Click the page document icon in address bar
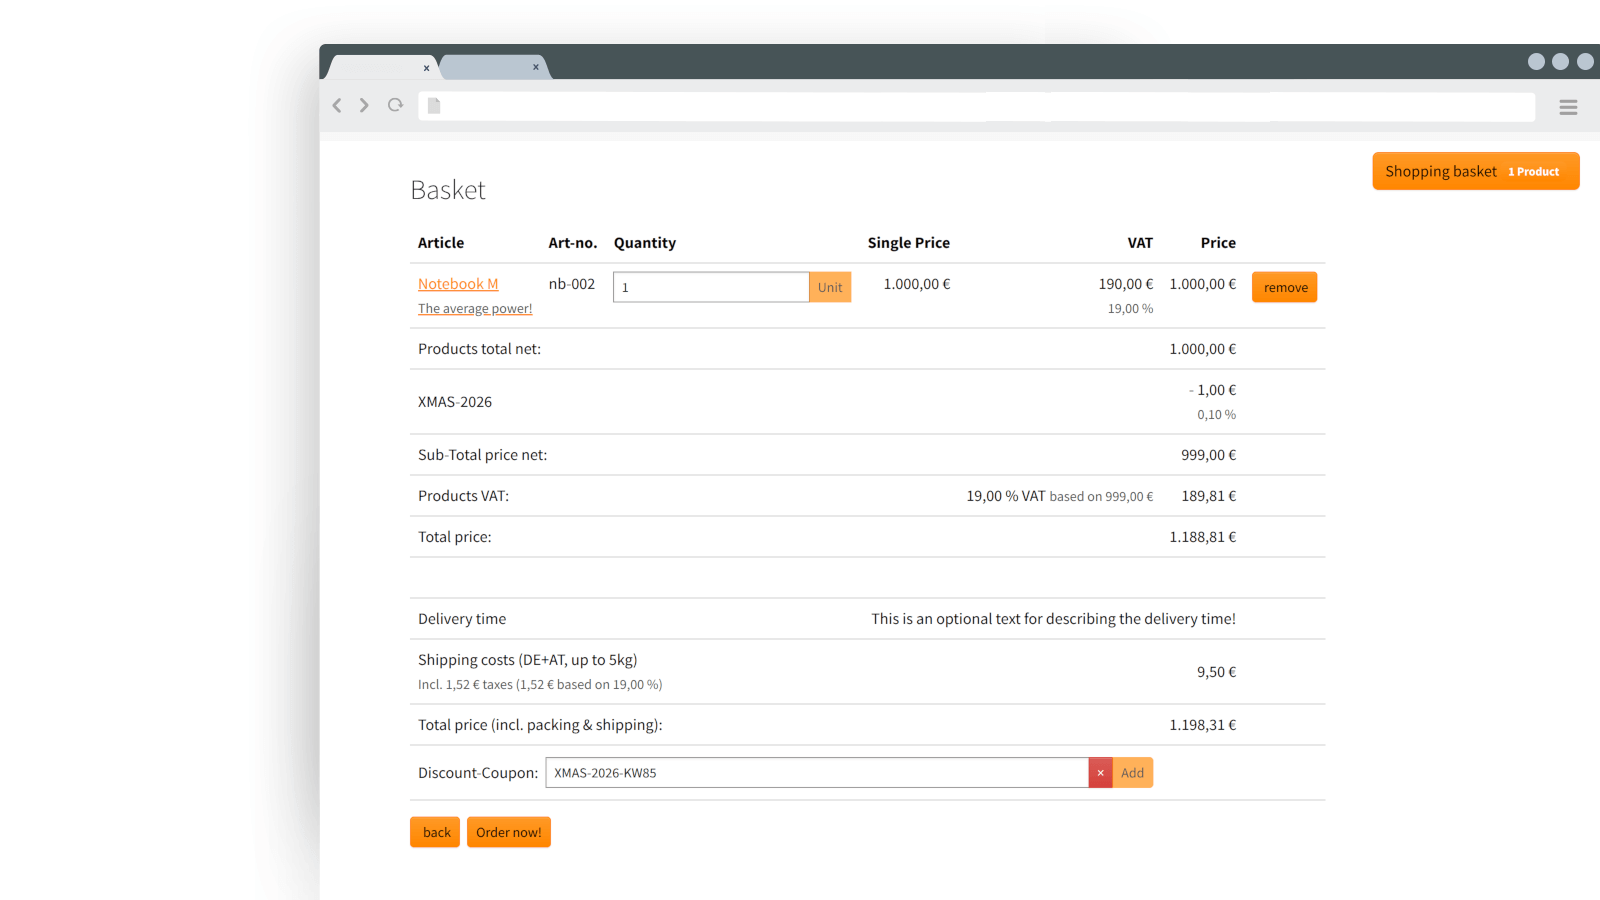The height and width of the screenshot is (900, 1600). (x=434, y=106)
